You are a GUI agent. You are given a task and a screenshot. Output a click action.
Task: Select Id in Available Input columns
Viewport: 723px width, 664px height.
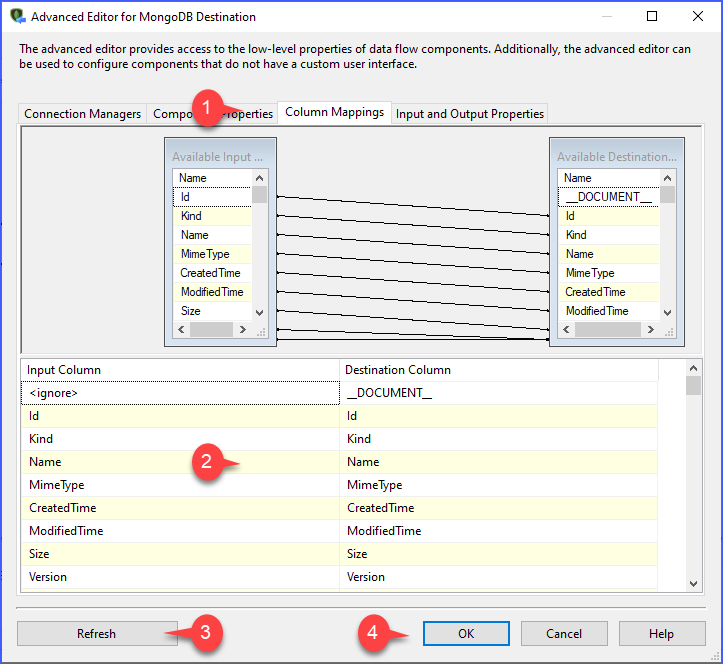(213, 197)
